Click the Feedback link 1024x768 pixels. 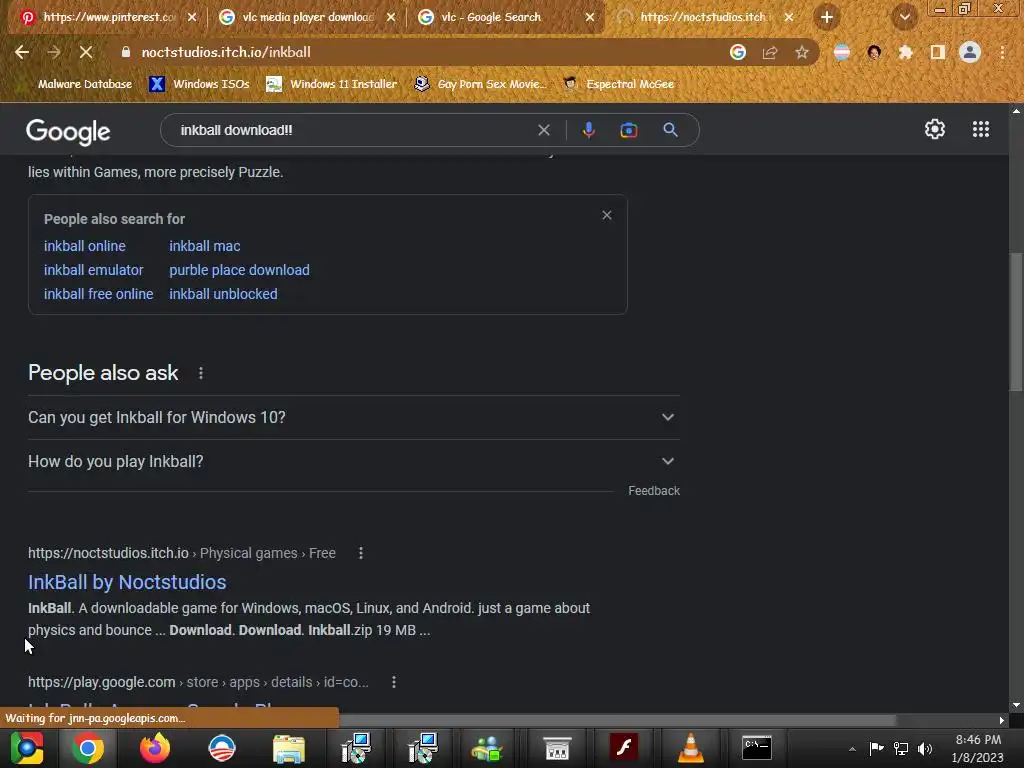(654, 491)
